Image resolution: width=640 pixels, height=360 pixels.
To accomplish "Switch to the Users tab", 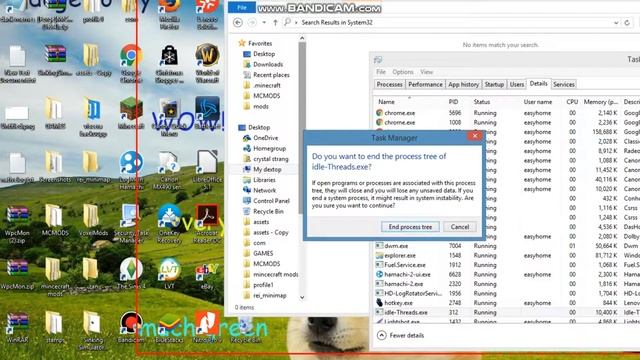I will click(x=516, y=84).
